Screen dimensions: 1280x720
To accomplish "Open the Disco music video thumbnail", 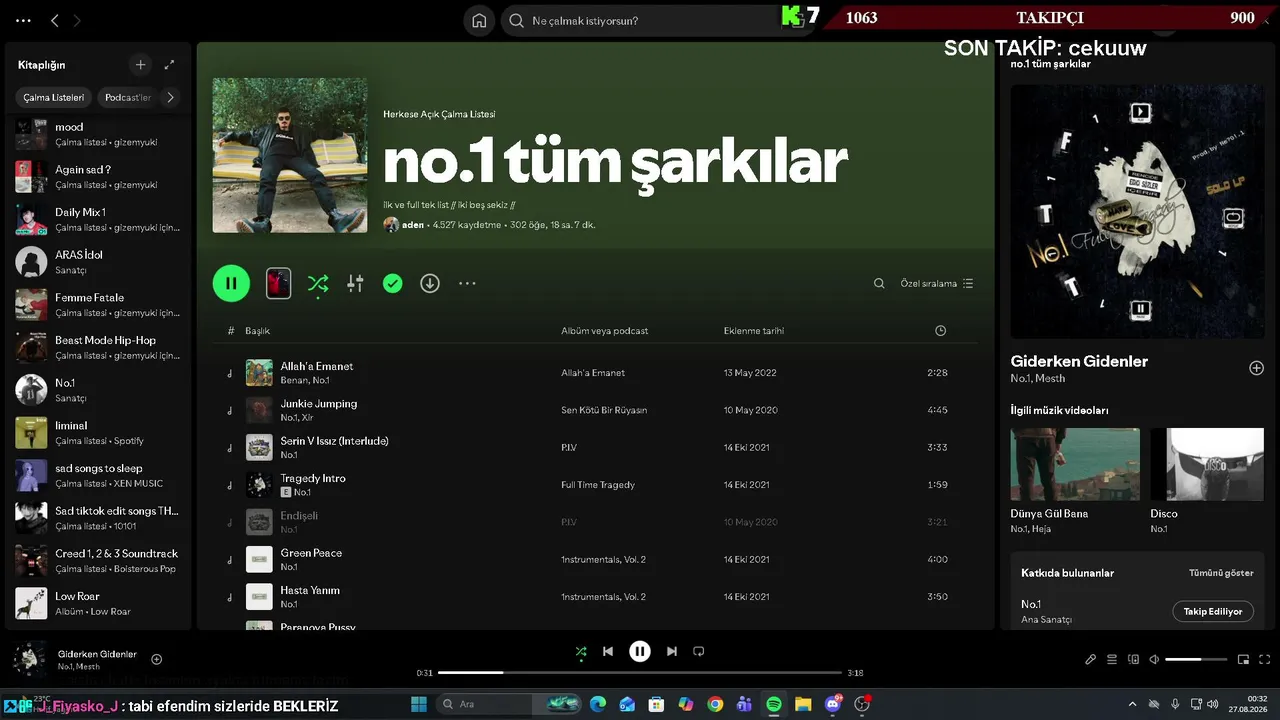I will pos(1207,464).
